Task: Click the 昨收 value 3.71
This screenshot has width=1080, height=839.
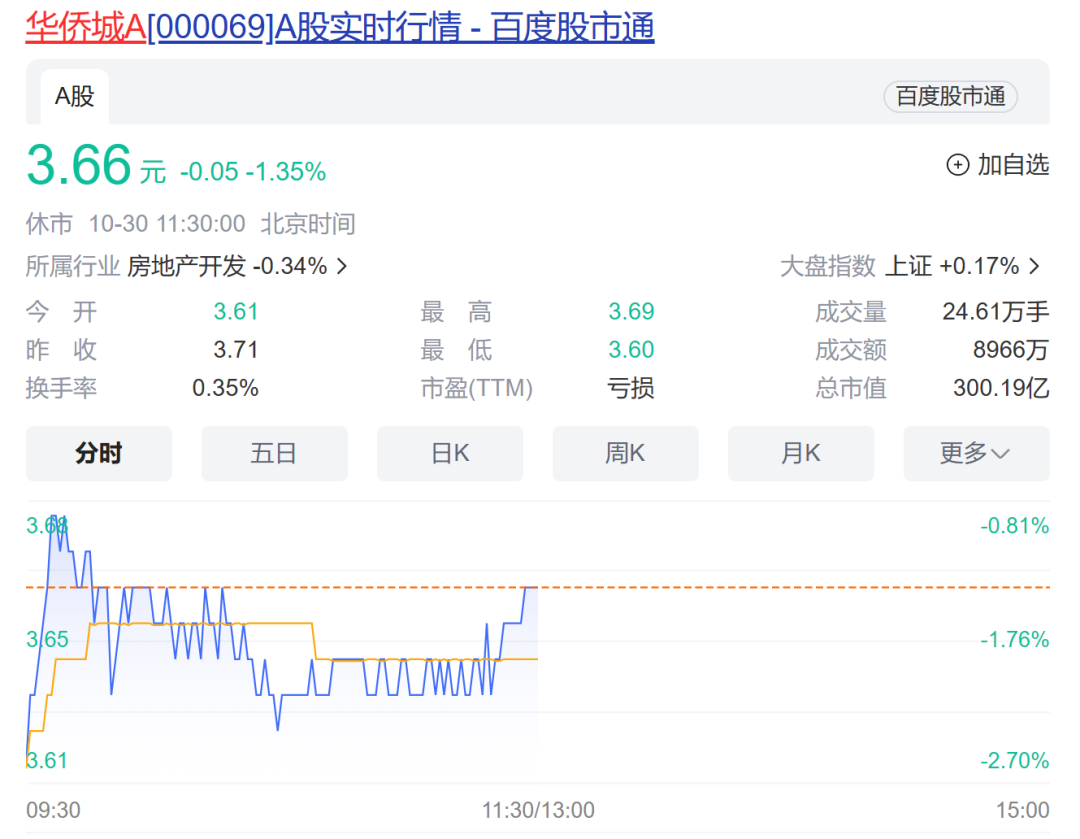Action: pos(236,350)
